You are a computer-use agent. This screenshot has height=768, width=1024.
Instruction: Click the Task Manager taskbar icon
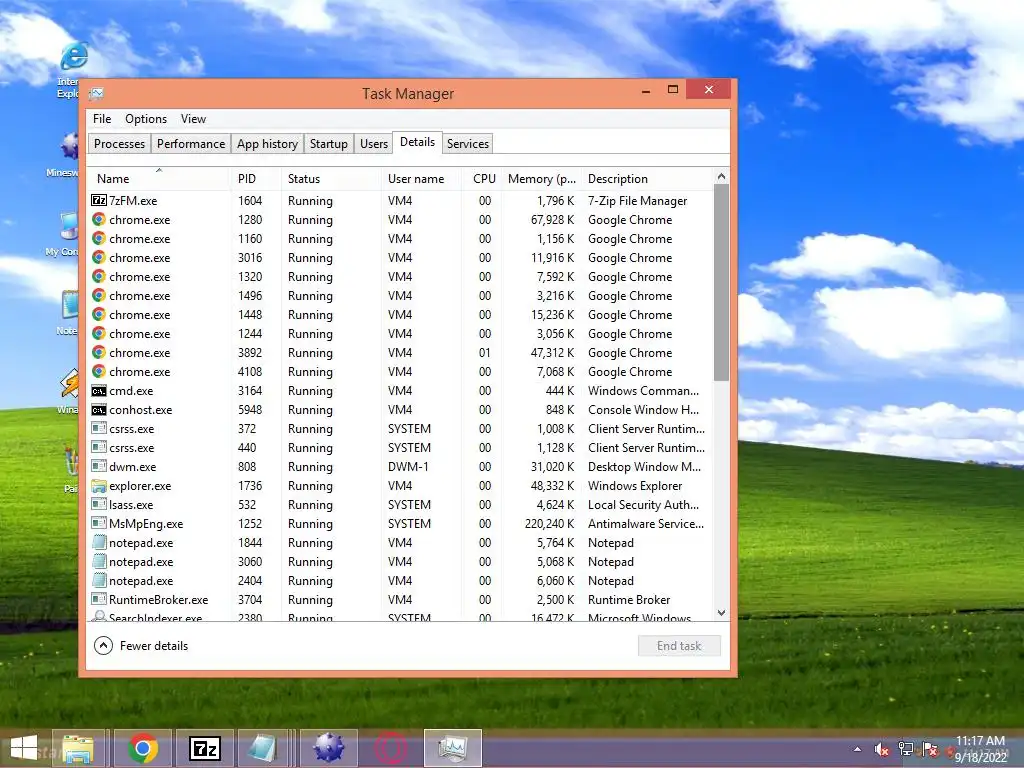click(453, 748)
